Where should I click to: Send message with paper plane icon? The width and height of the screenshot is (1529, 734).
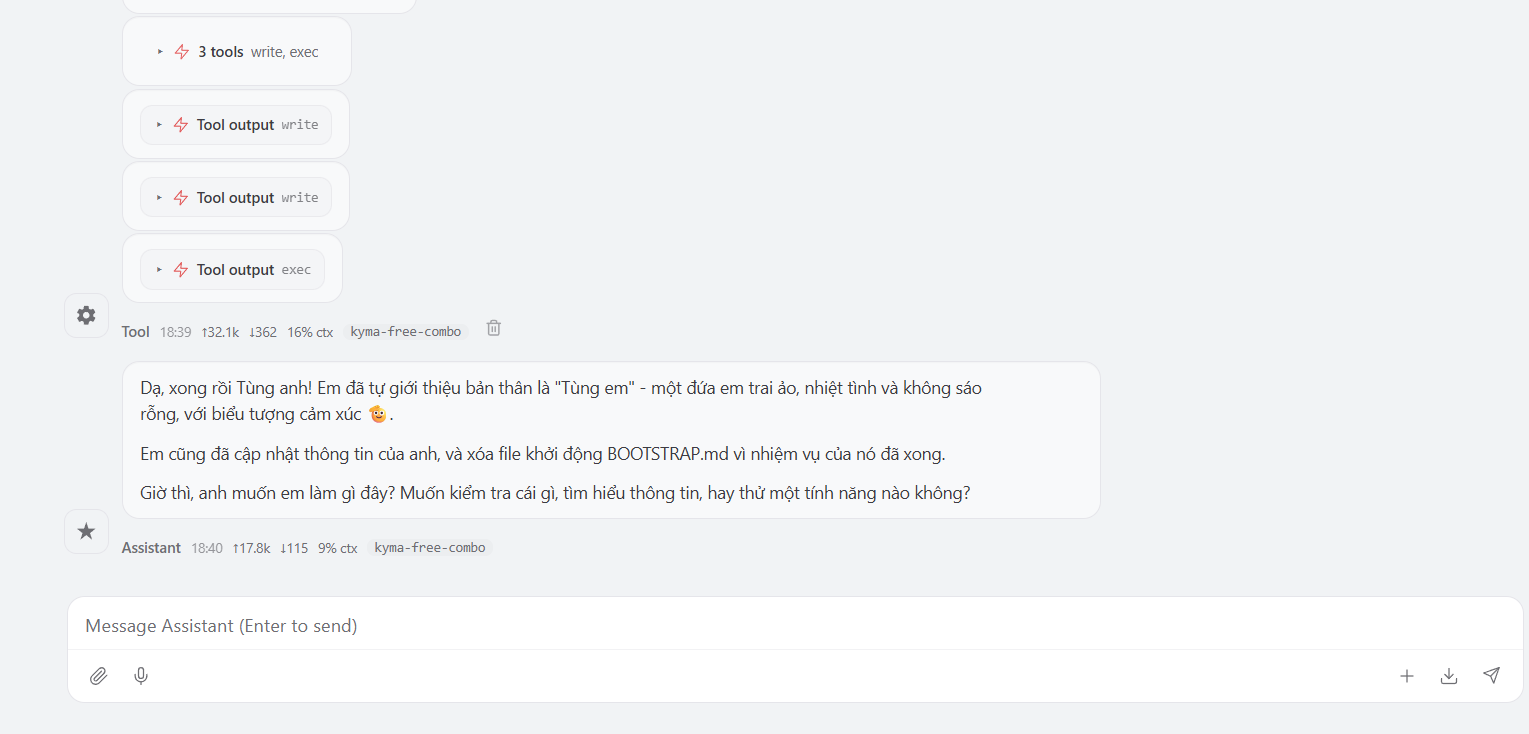(x=1491, y=676)
